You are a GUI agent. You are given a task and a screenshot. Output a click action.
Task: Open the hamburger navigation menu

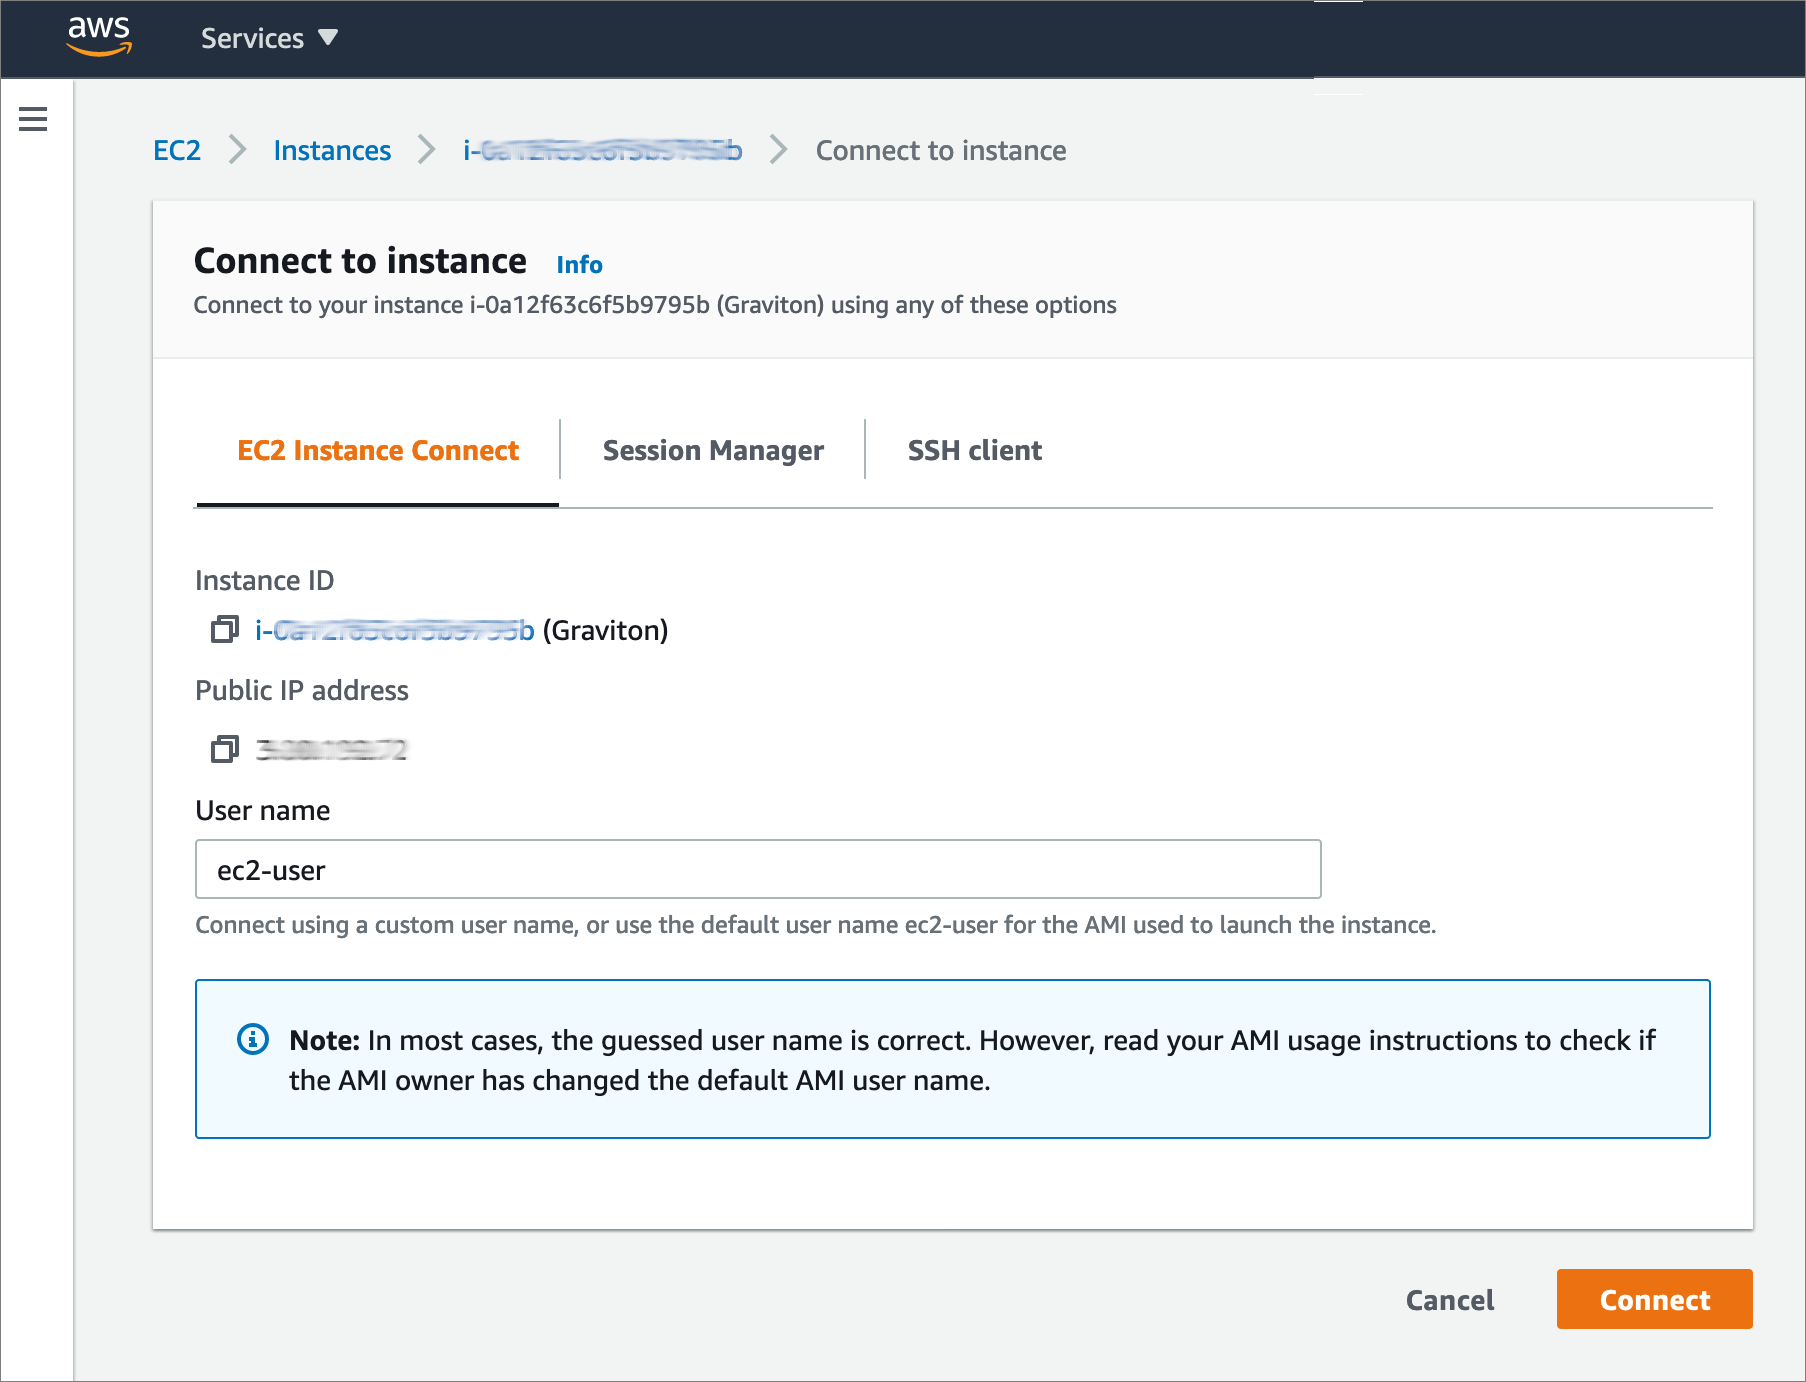coord(33,119)
